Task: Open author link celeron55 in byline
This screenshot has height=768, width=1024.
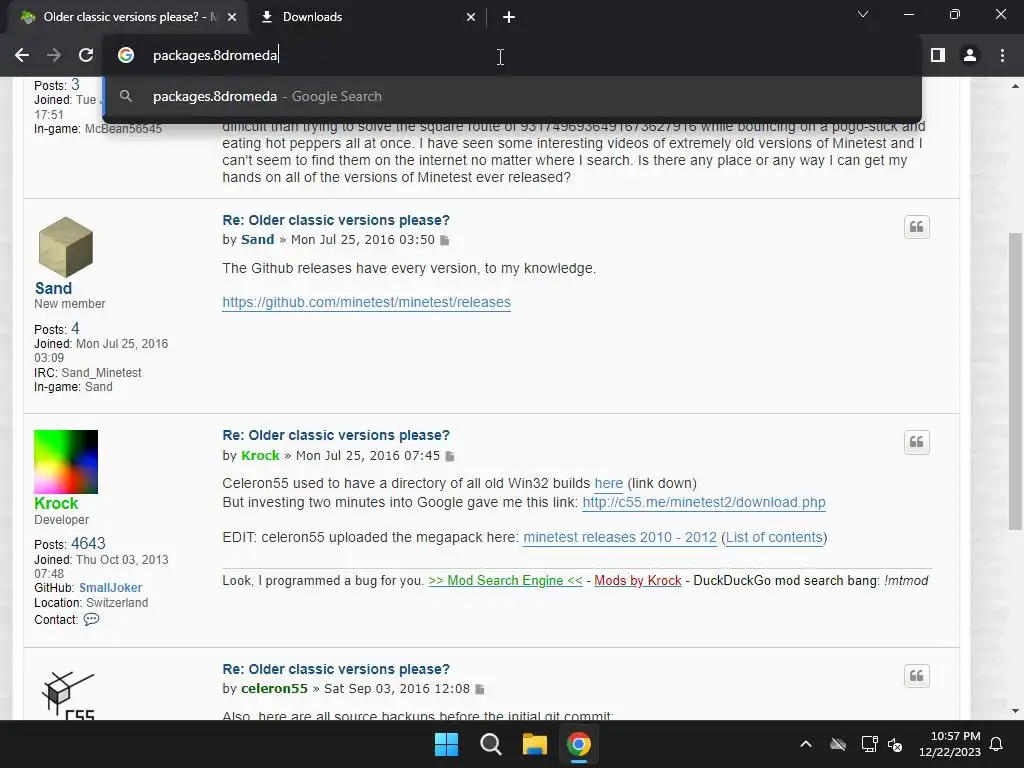Action: point(274,689)
